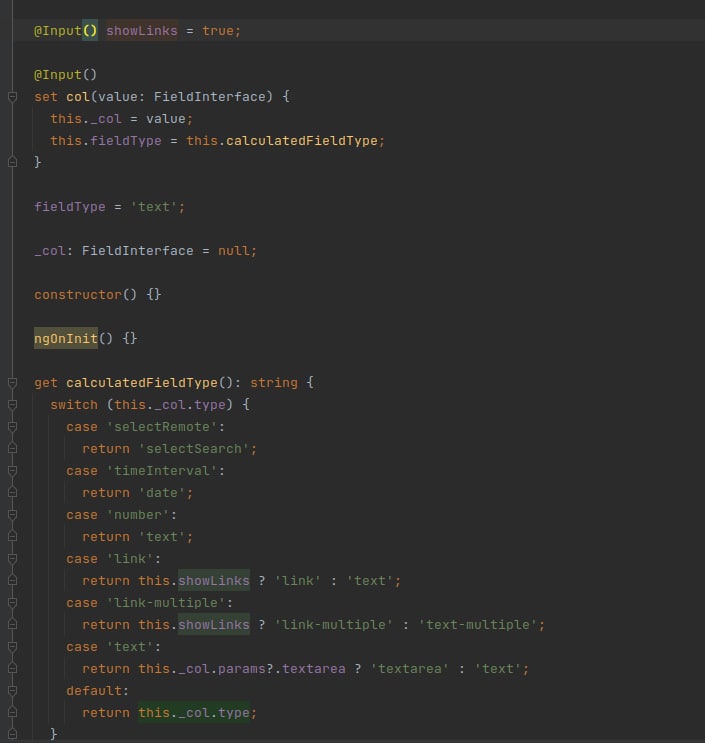Viewport: 705px width, 743px height.
Task: Click showLinks in the 'link' case return
Action: point(214,581)
